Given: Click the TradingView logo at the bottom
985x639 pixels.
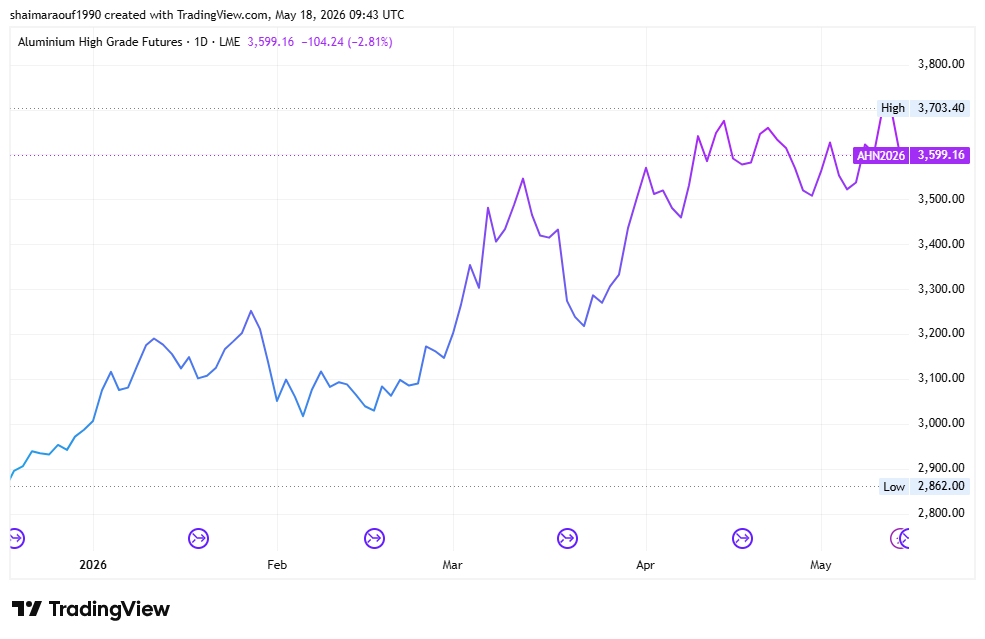Looking at the screenshot, I should [x=91, y=609].
